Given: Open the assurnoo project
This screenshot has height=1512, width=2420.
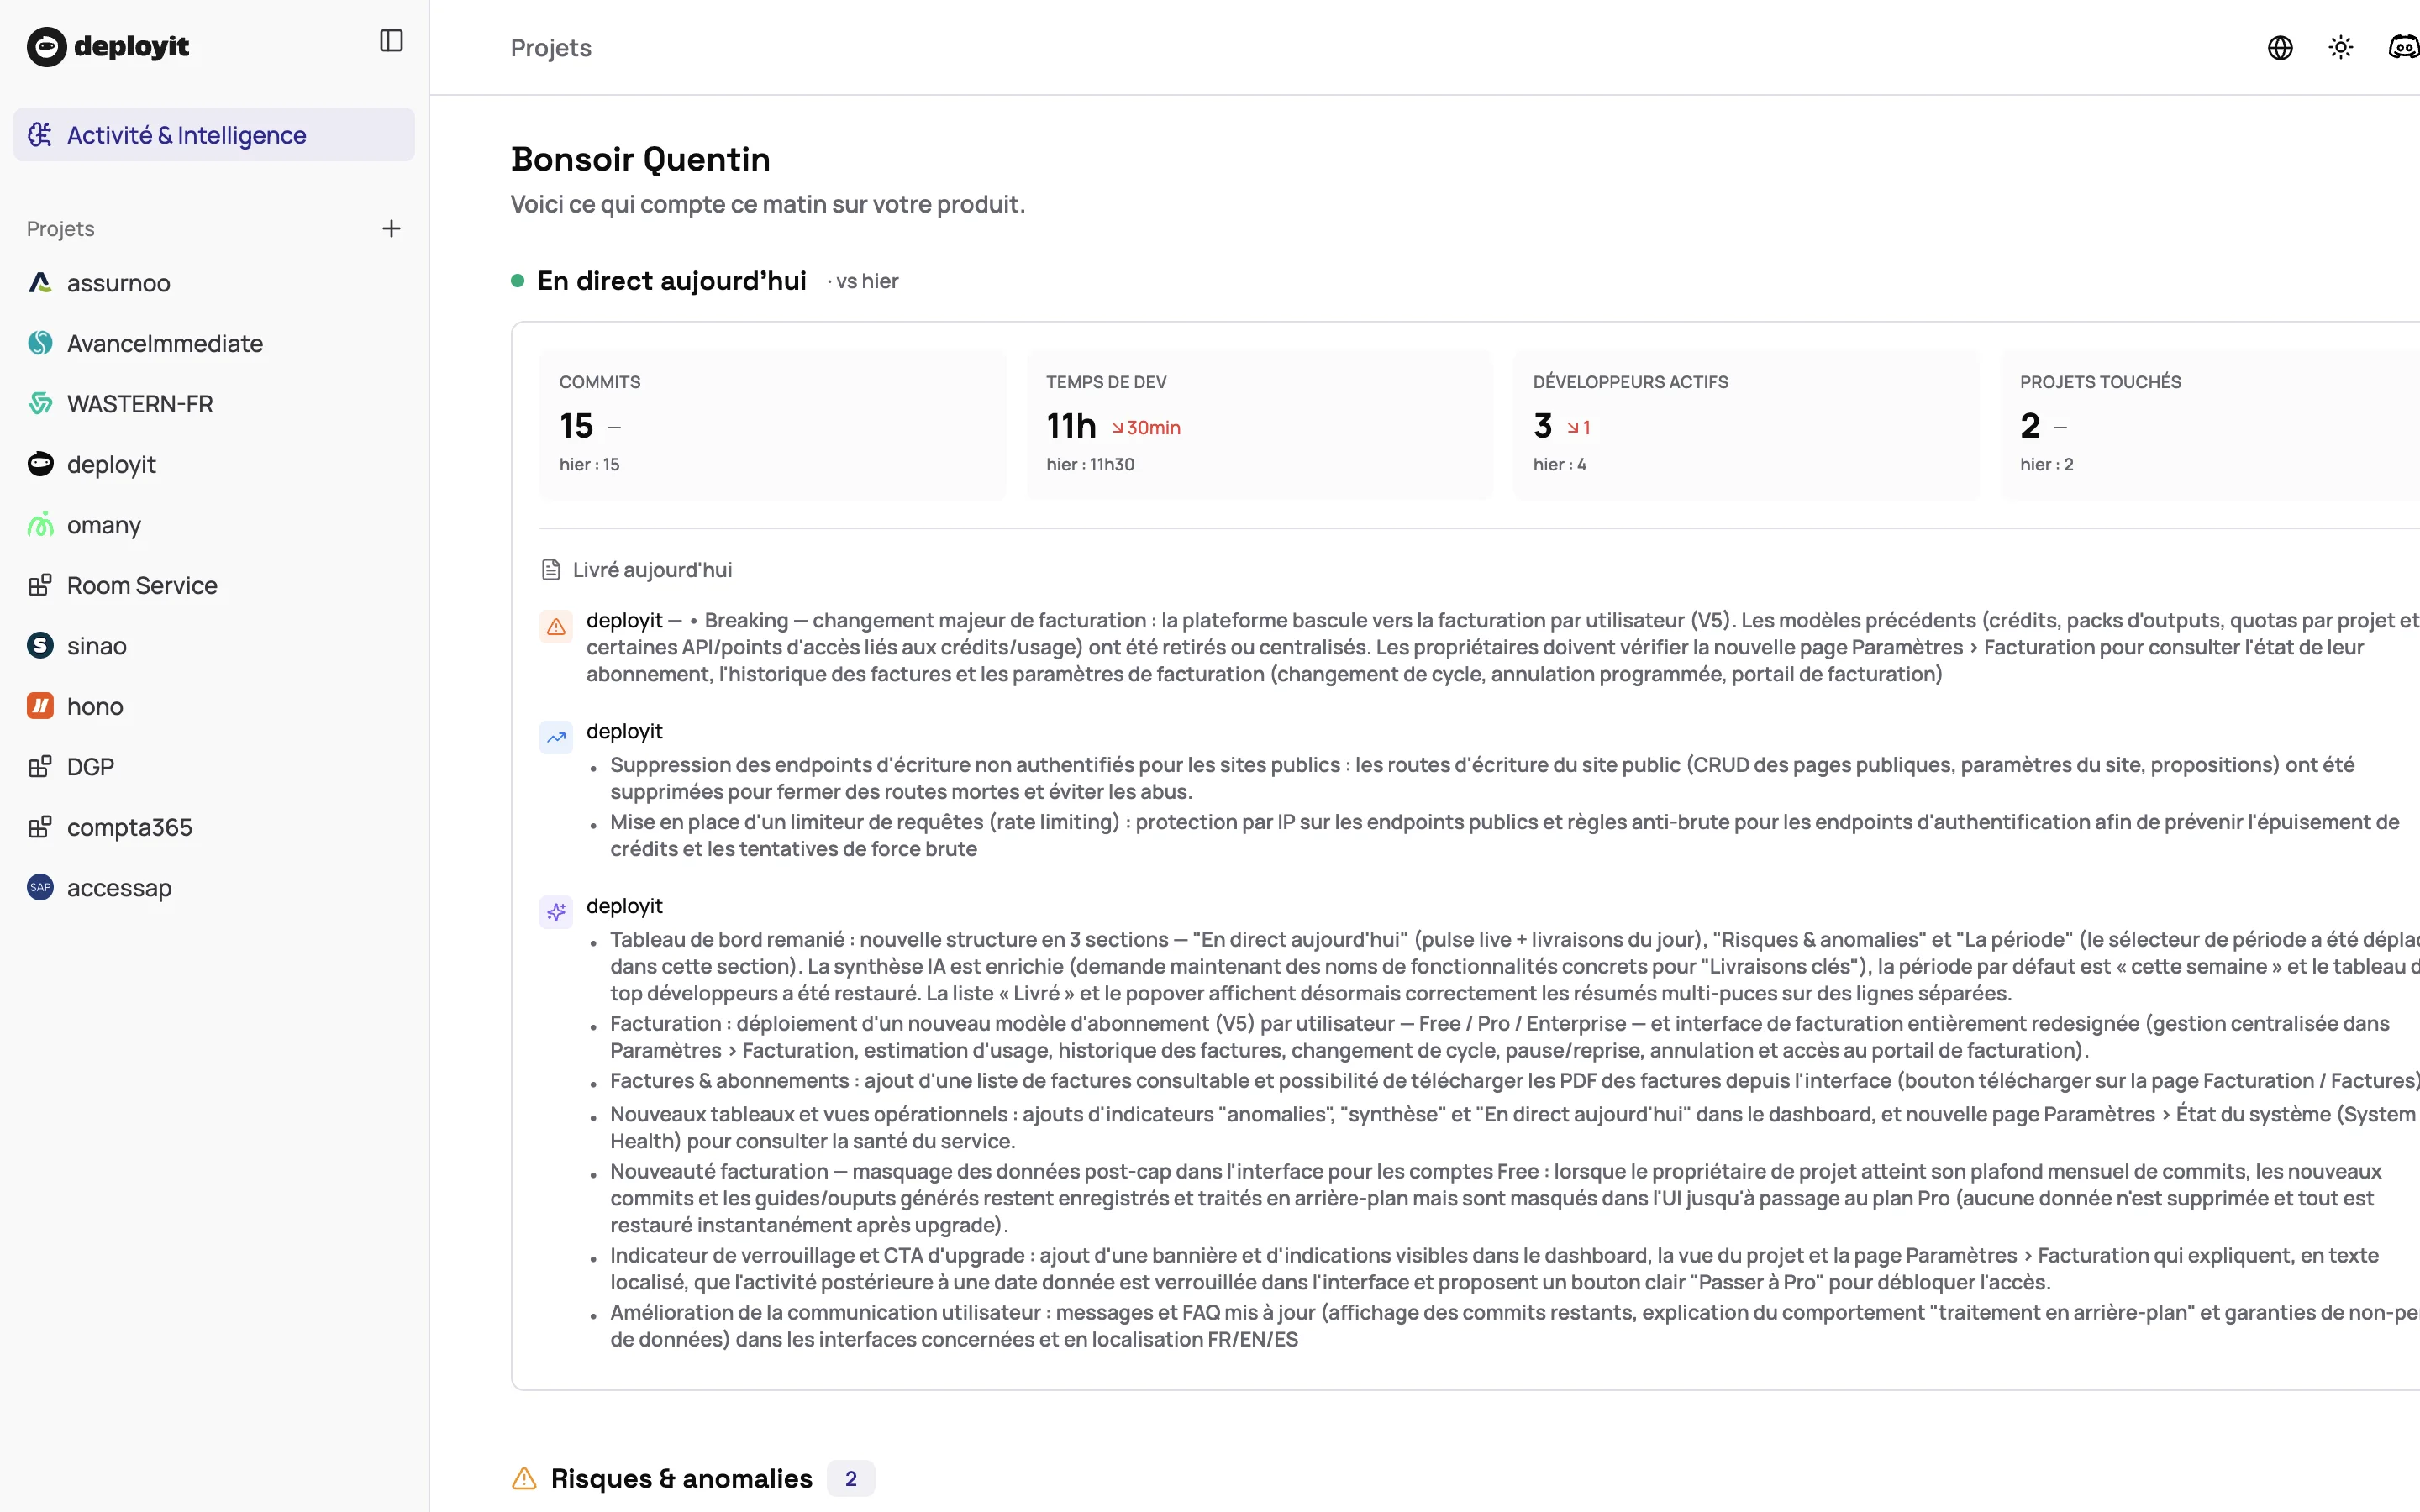Looking at the screenshot, I should point(118,283).
